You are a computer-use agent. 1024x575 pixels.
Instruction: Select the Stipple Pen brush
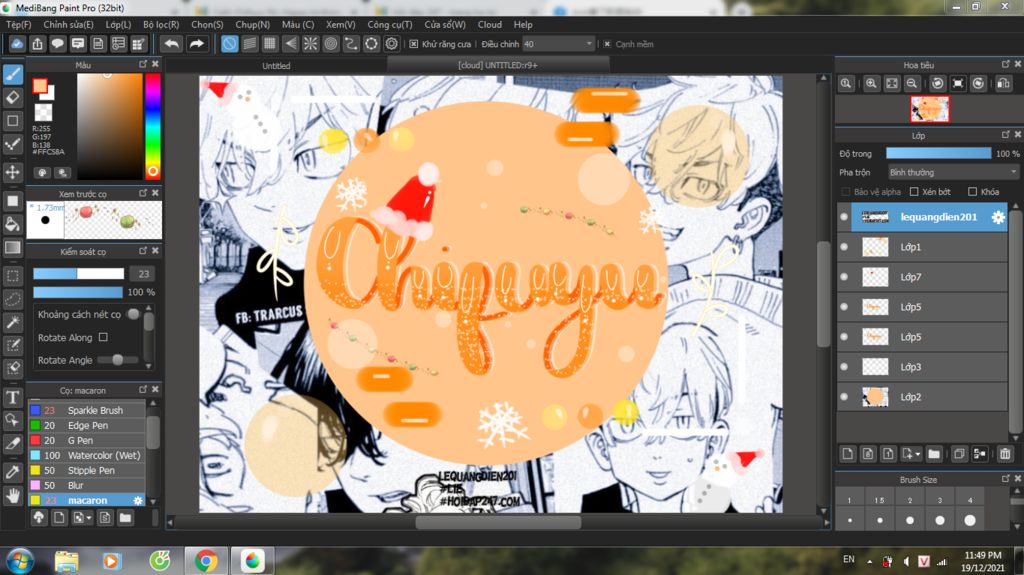[87, 470]
